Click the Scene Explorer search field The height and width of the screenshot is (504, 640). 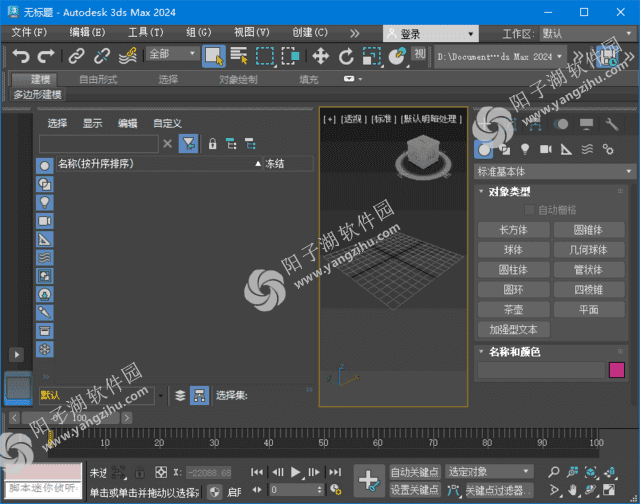pos(99,144)
